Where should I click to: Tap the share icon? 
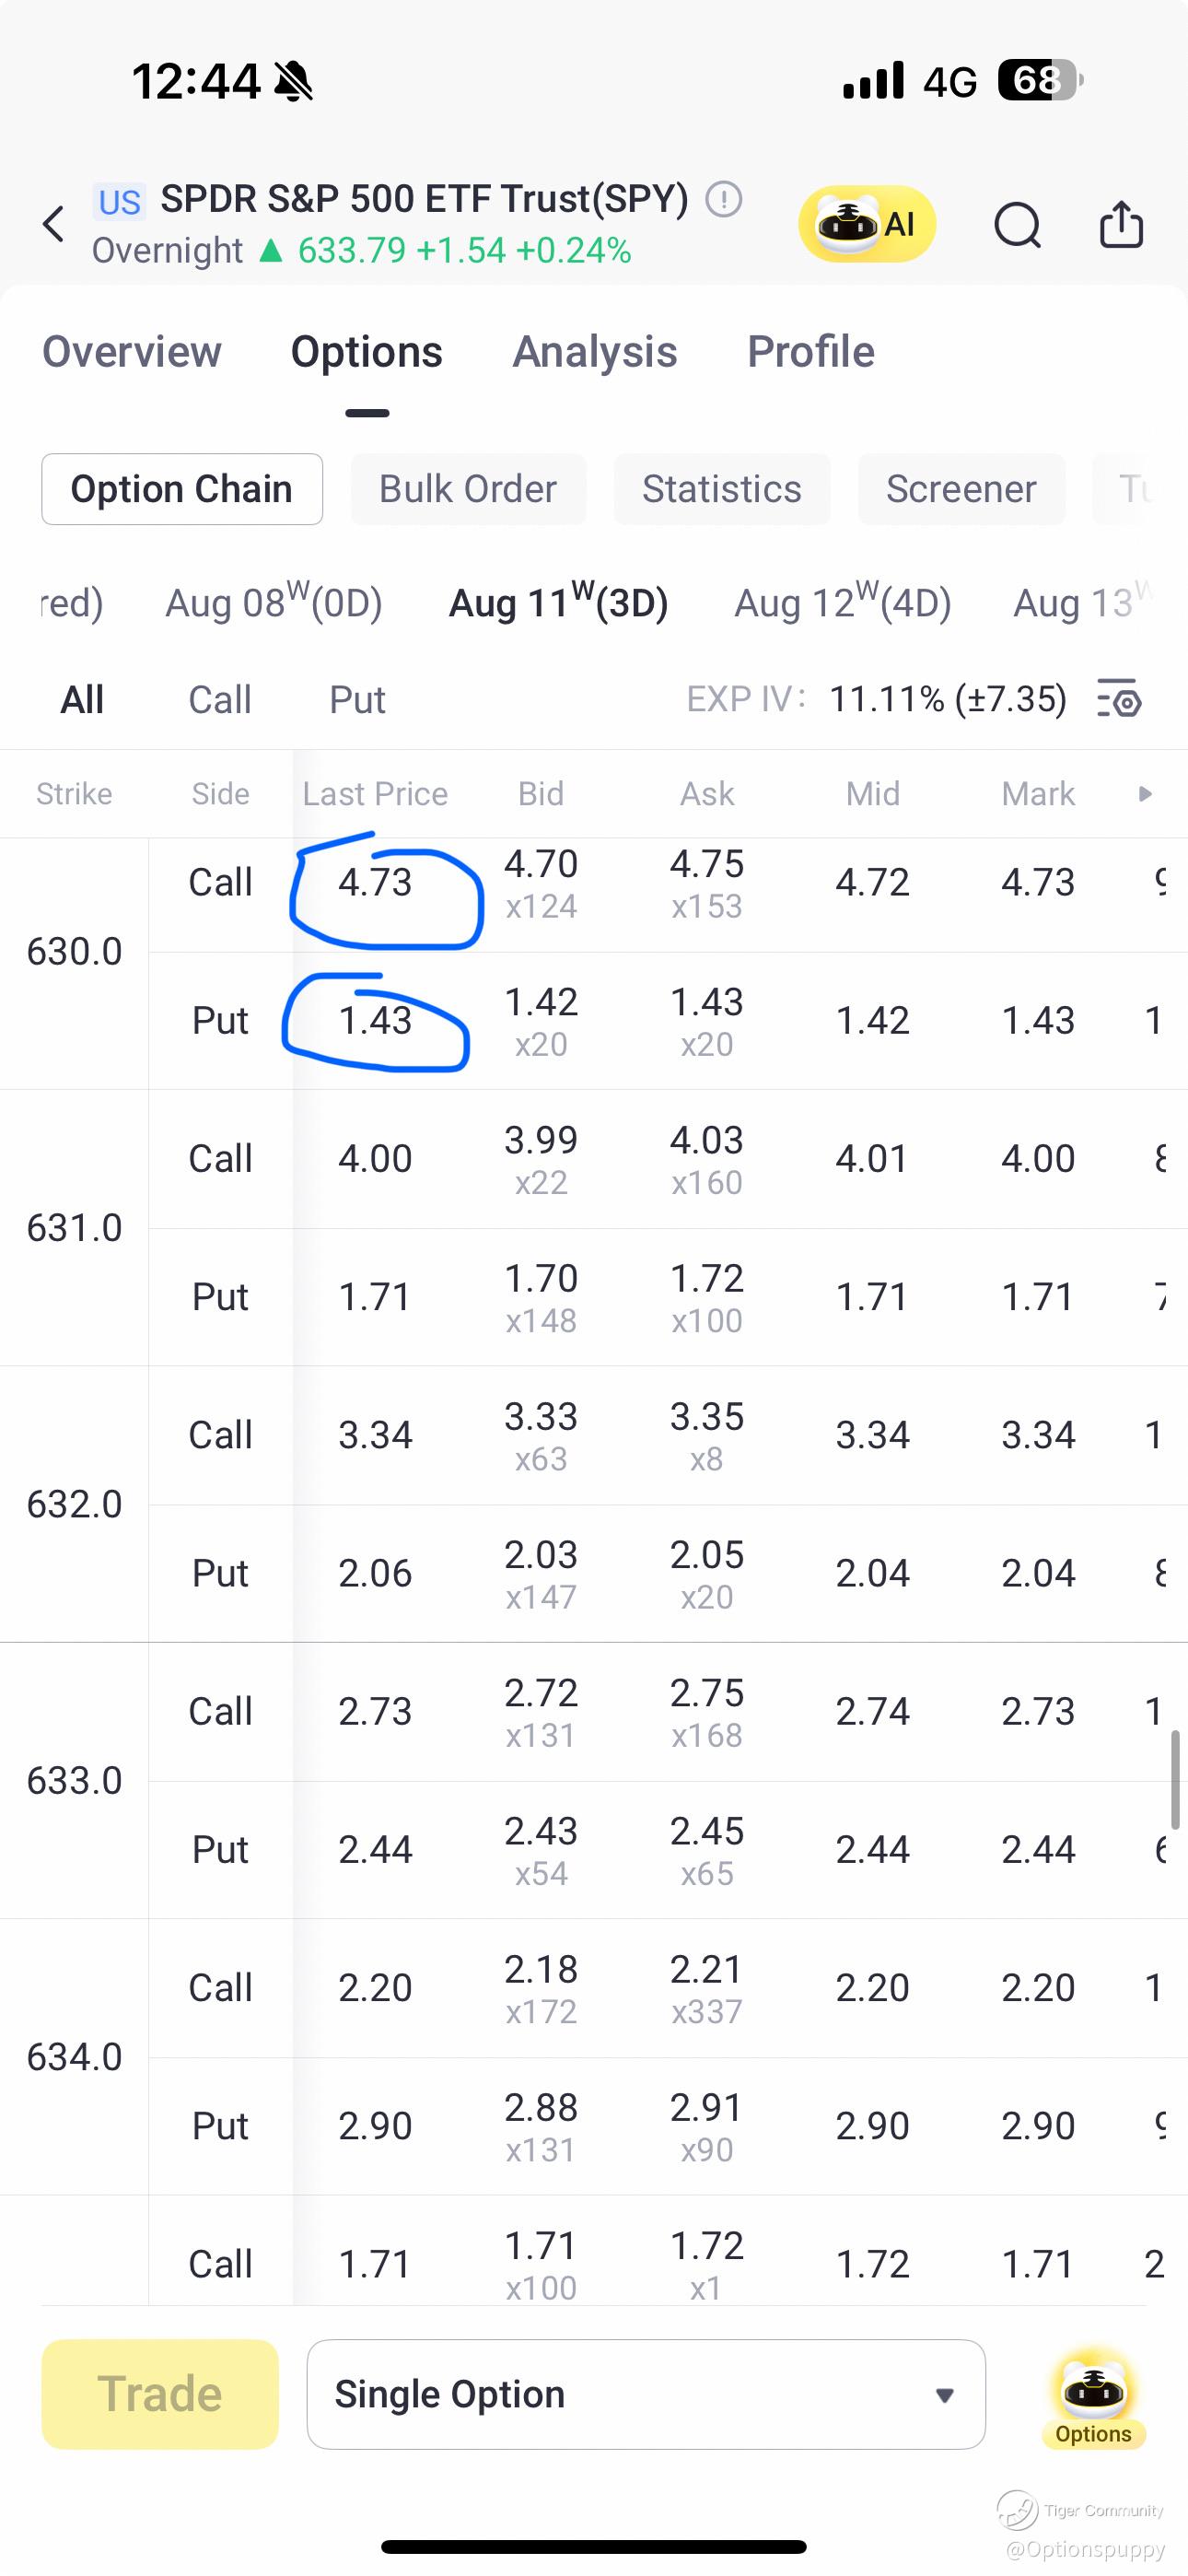tap(1121, 224)
